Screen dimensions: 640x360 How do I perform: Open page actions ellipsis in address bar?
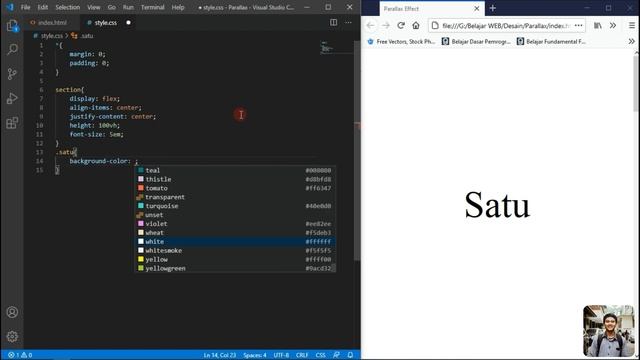click(578, 25)
